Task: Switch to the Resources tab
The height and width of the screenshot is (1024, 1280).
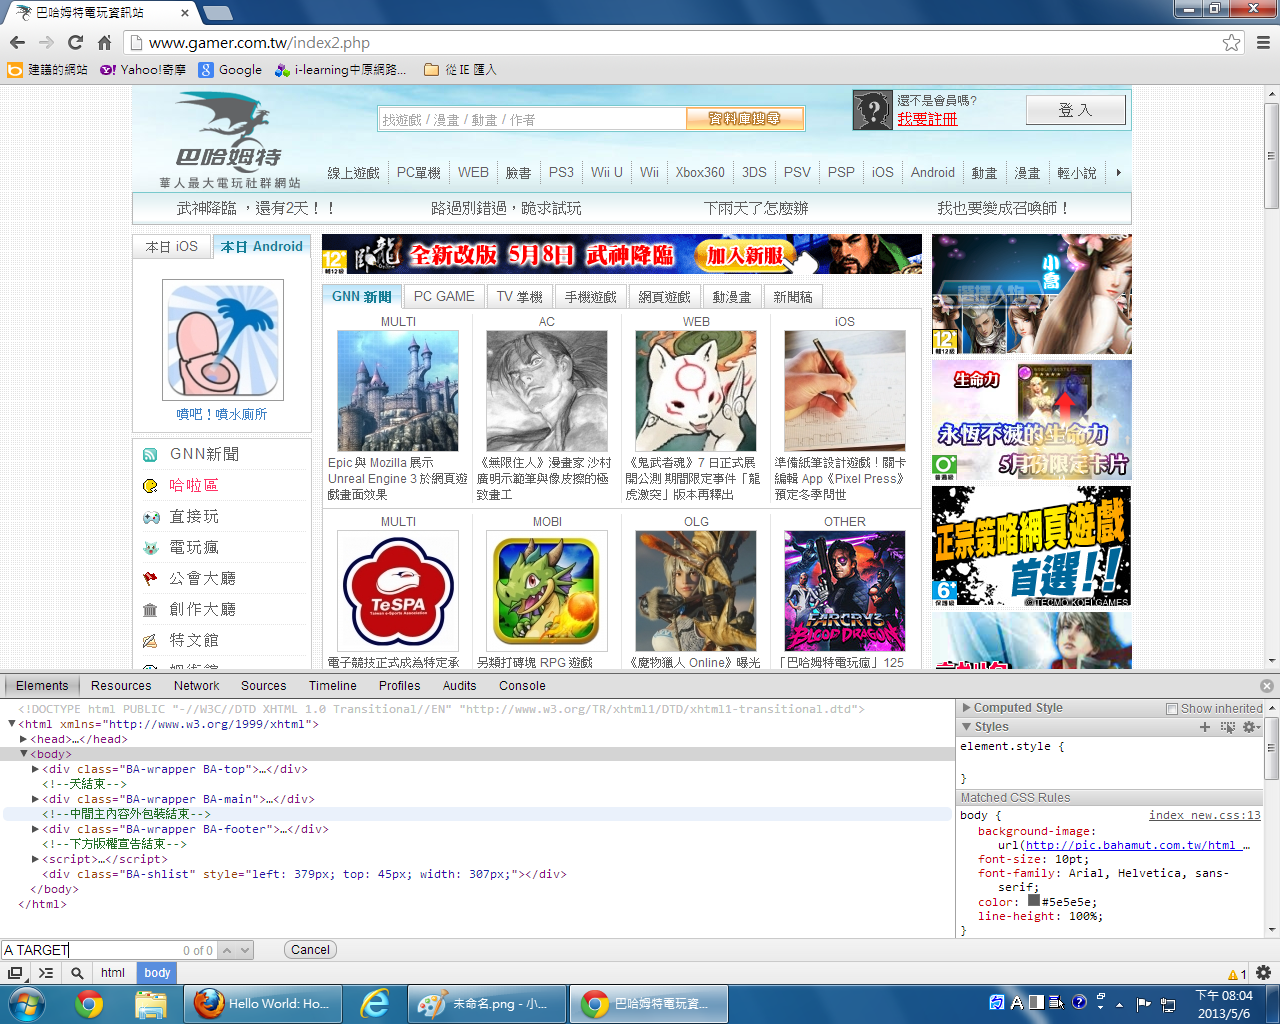Action: pyautogui.click(x=121, y=686)
